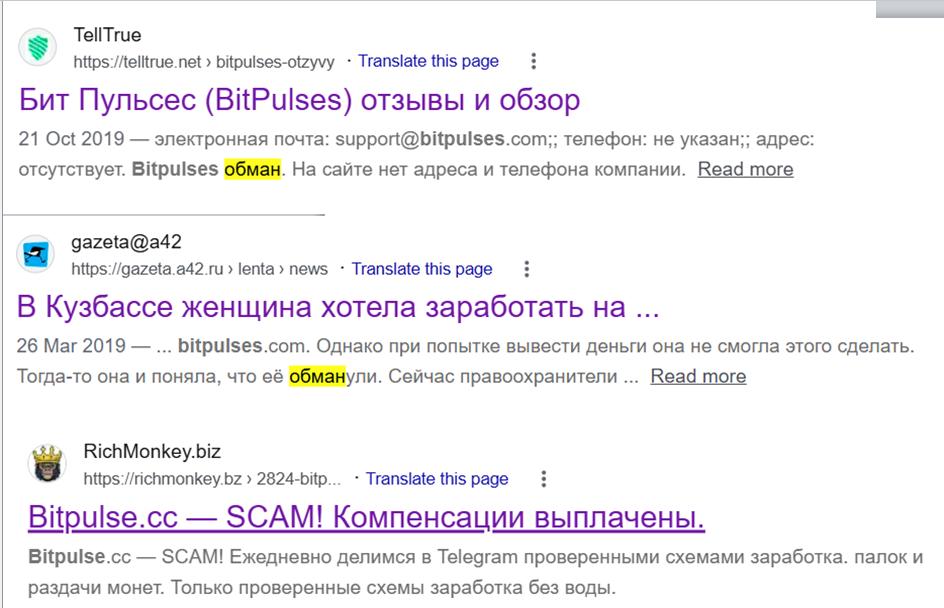Translate the gazeta.a42.ru page
This screenshot has height=608, width=944.
(x=422, y=268)
